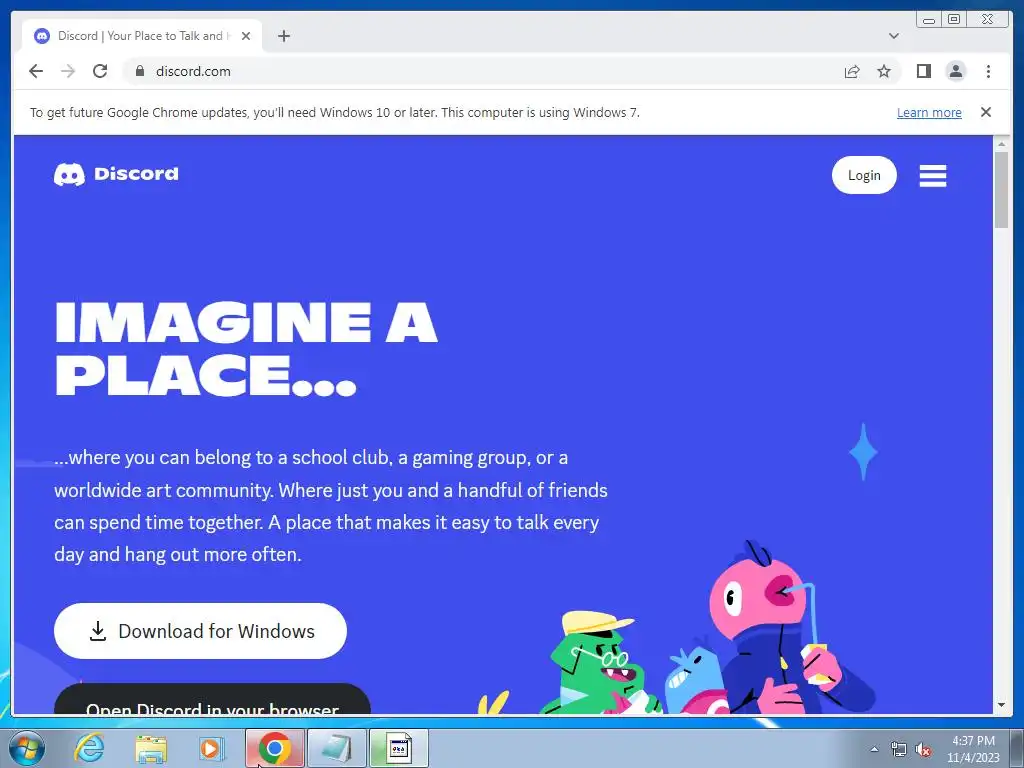Click Download for Windows button

[x=200, y=631]
